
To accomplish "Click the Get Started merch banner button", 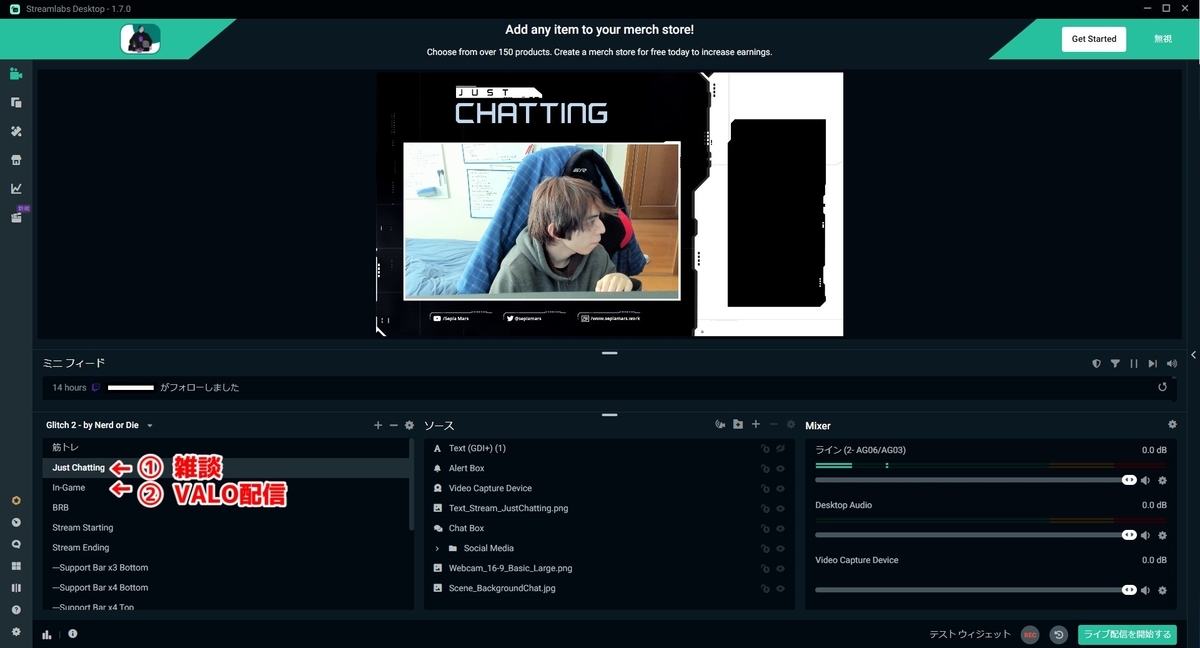I will (1094, 39).
